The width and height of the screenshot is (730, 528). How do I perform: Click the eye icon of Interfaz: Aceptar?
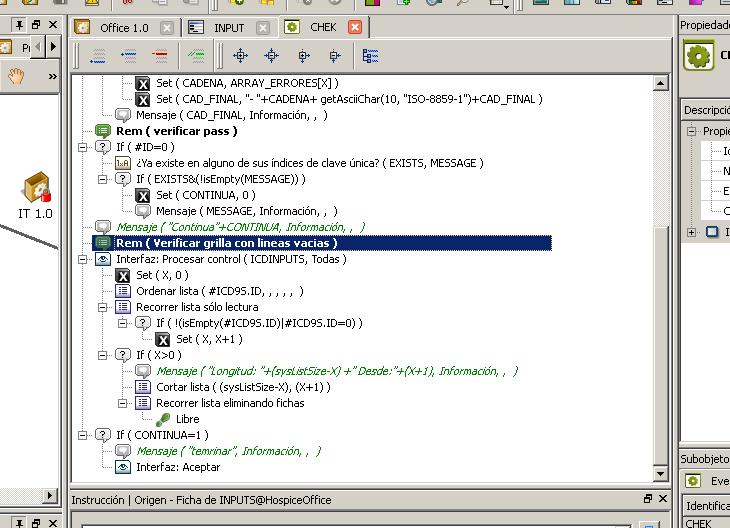(x=123, y=467)
